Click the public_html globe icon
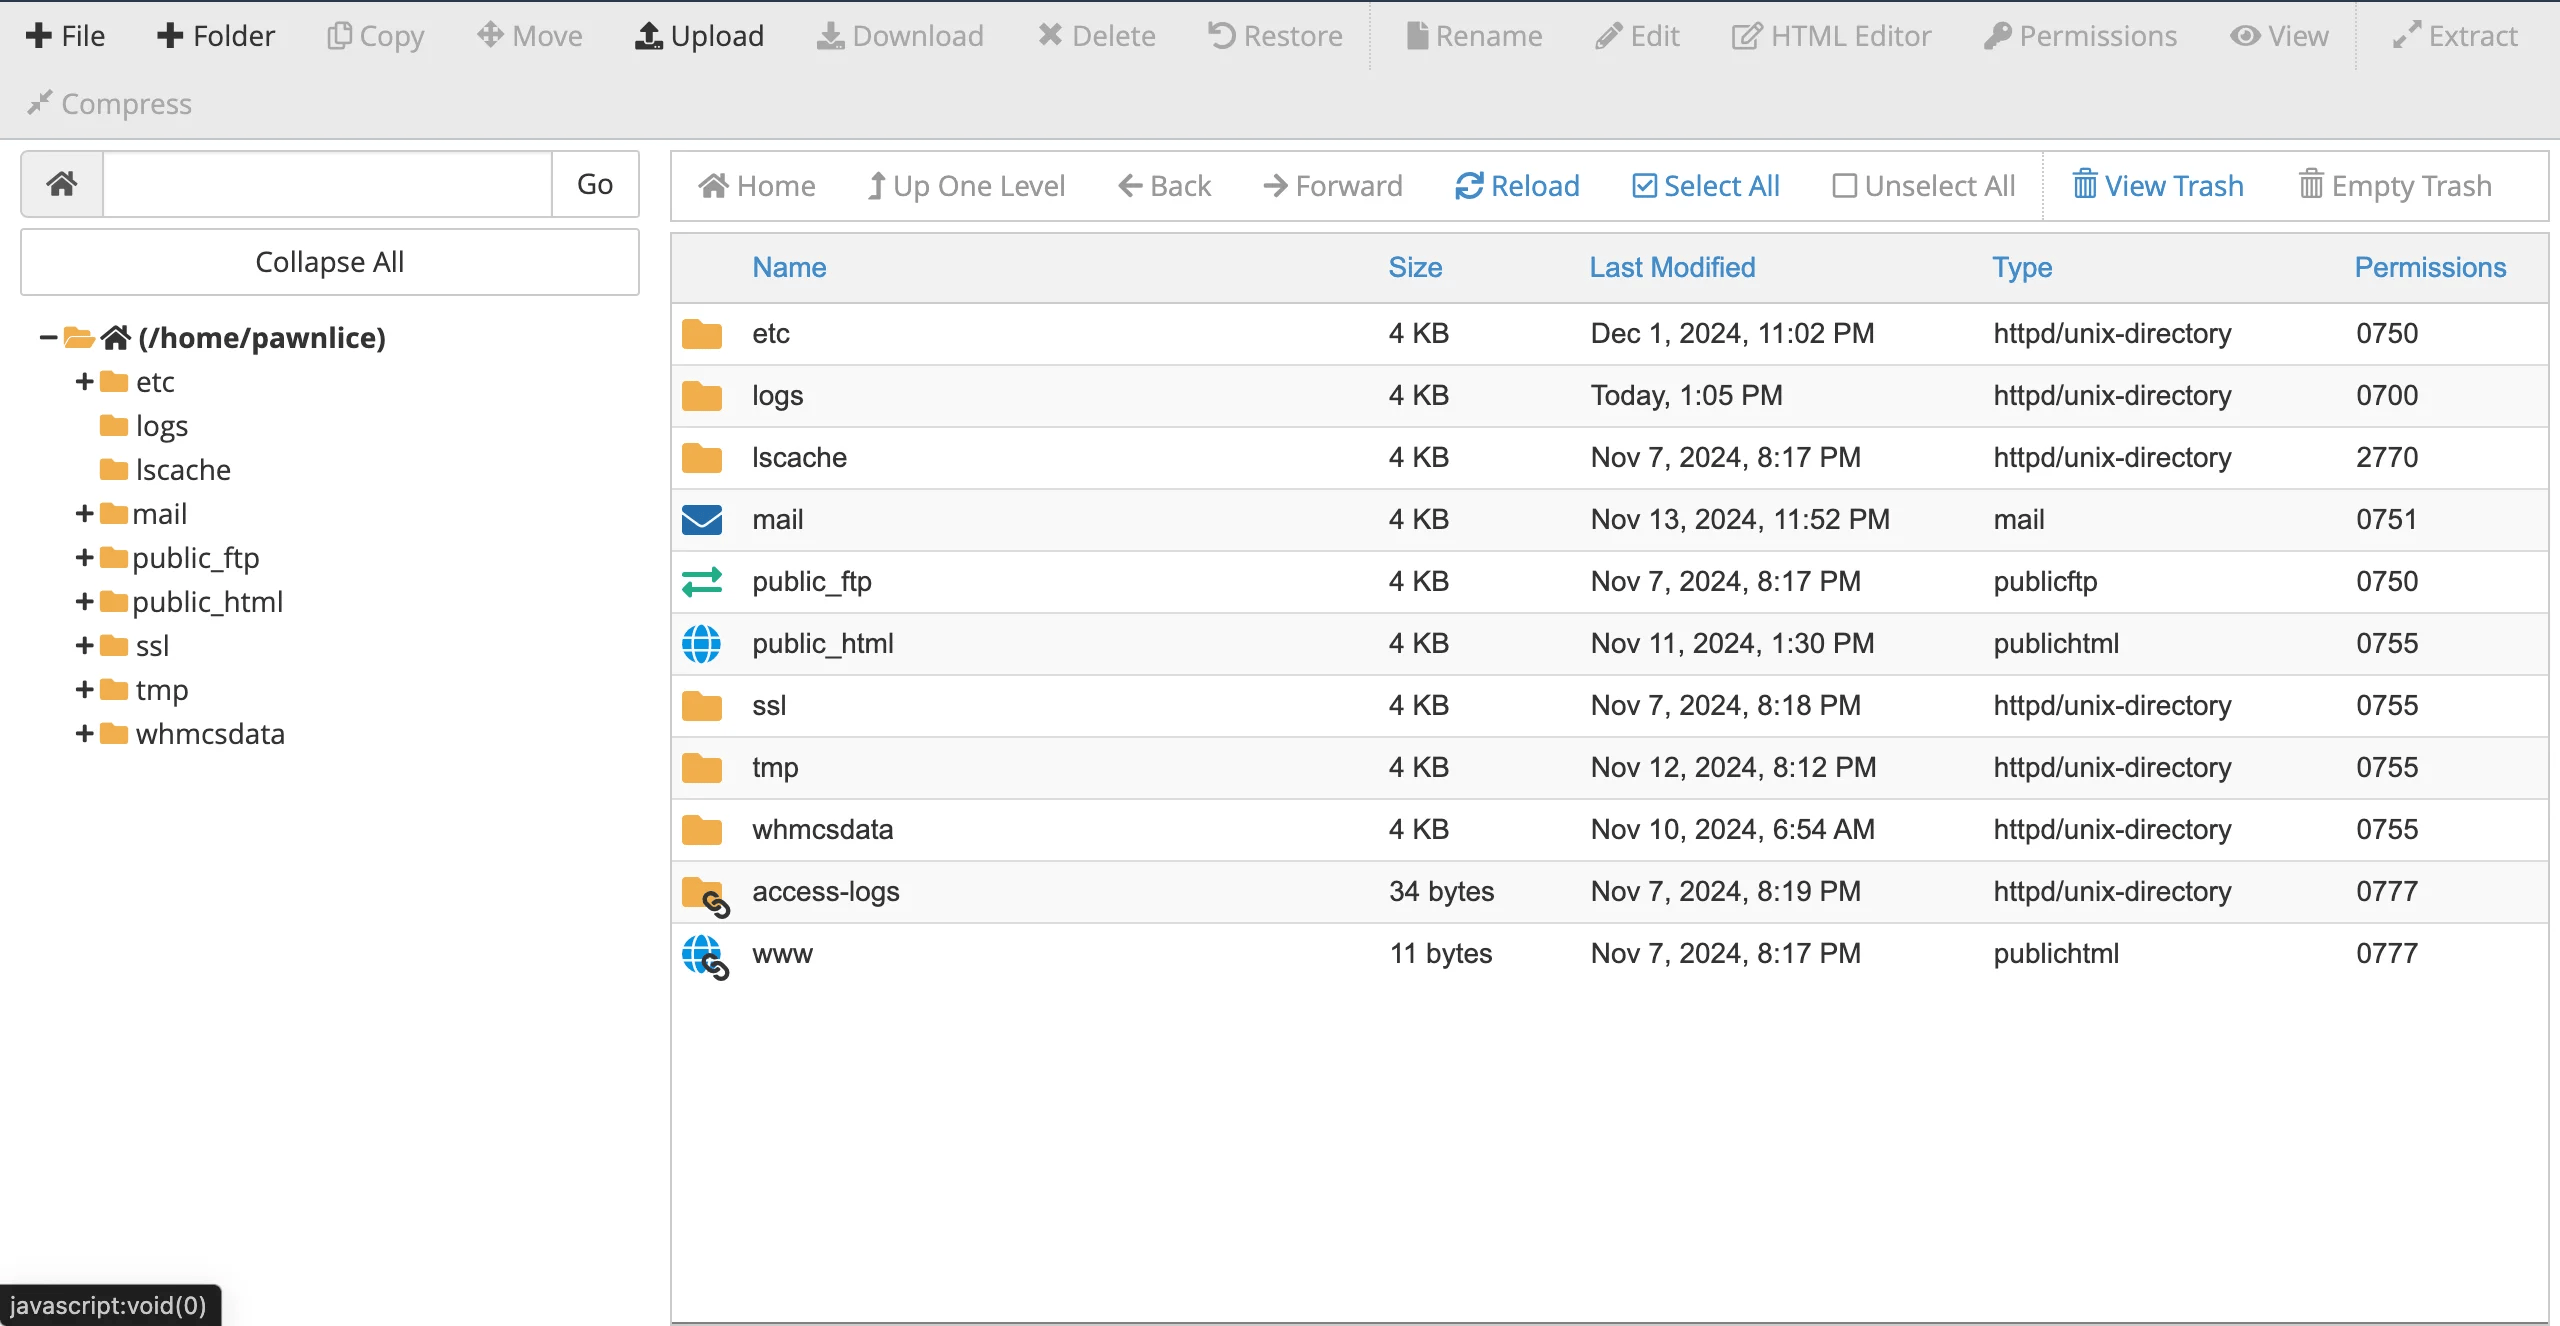Viewport: 2560px width, 1326px height. coord(702,644)
